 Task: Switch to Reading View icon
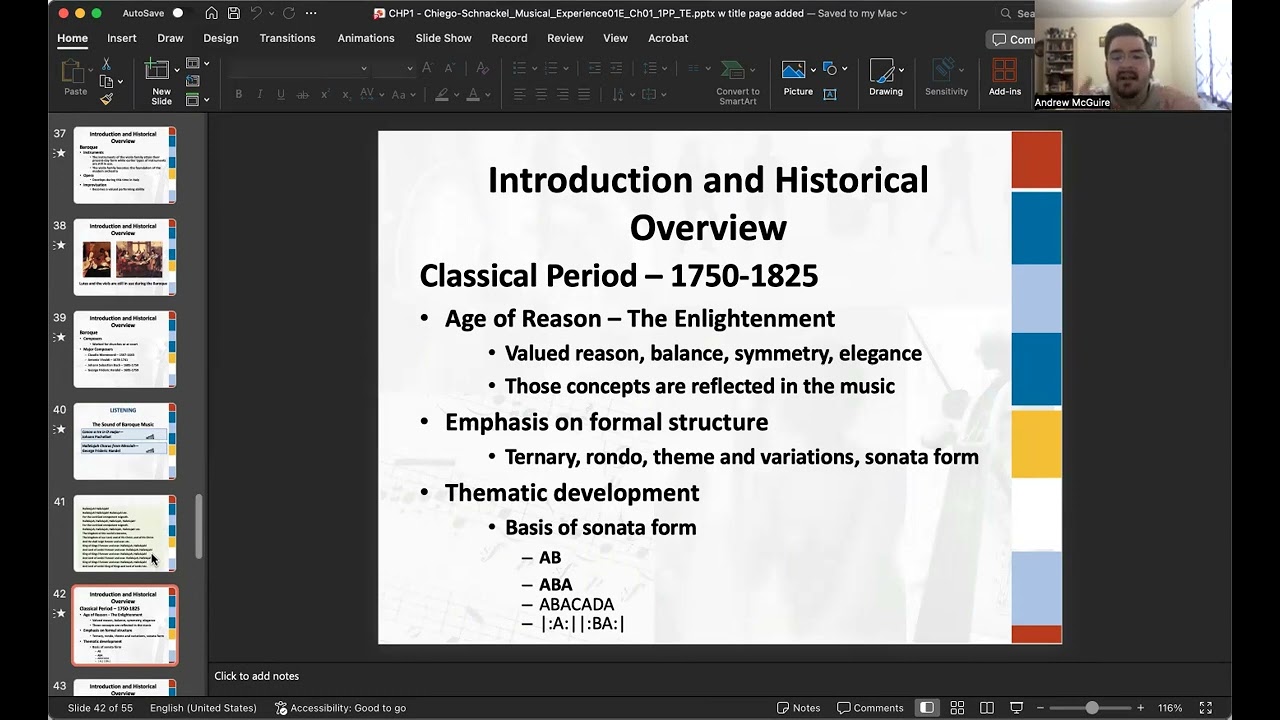pos(987,707)
